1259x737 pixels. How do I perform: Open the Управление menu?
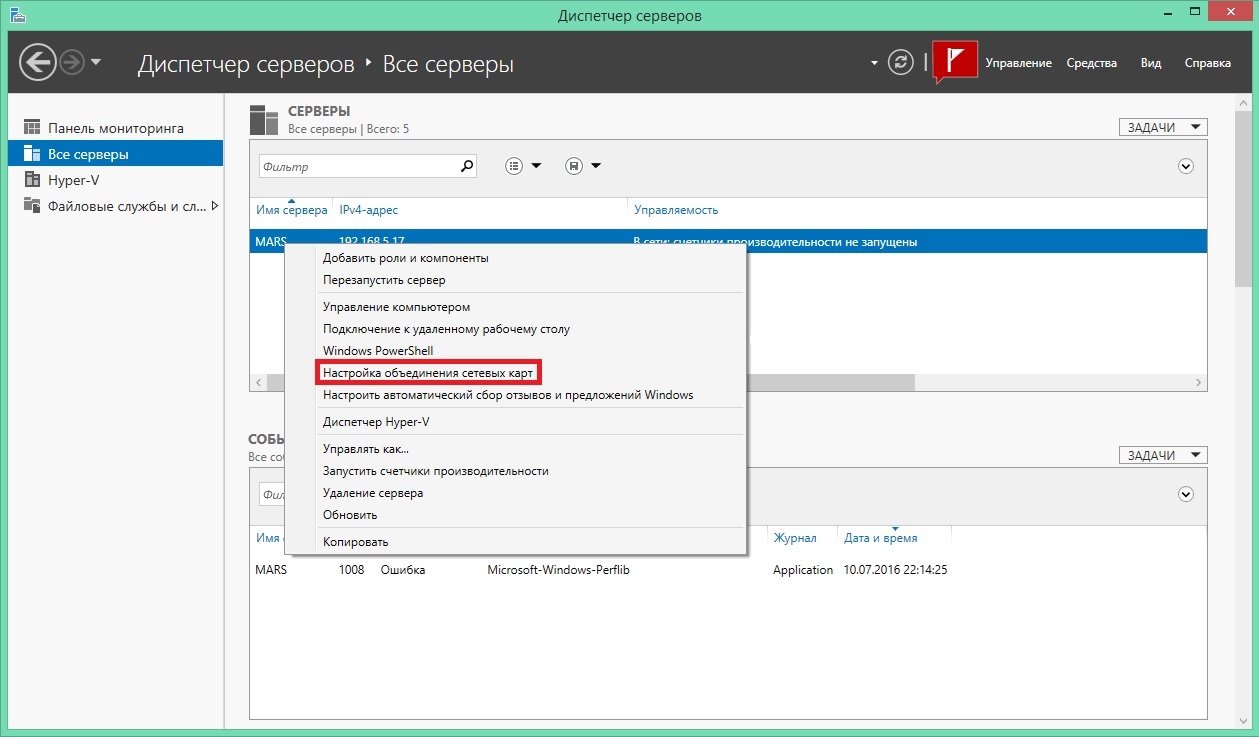[x=1018, y=63]
